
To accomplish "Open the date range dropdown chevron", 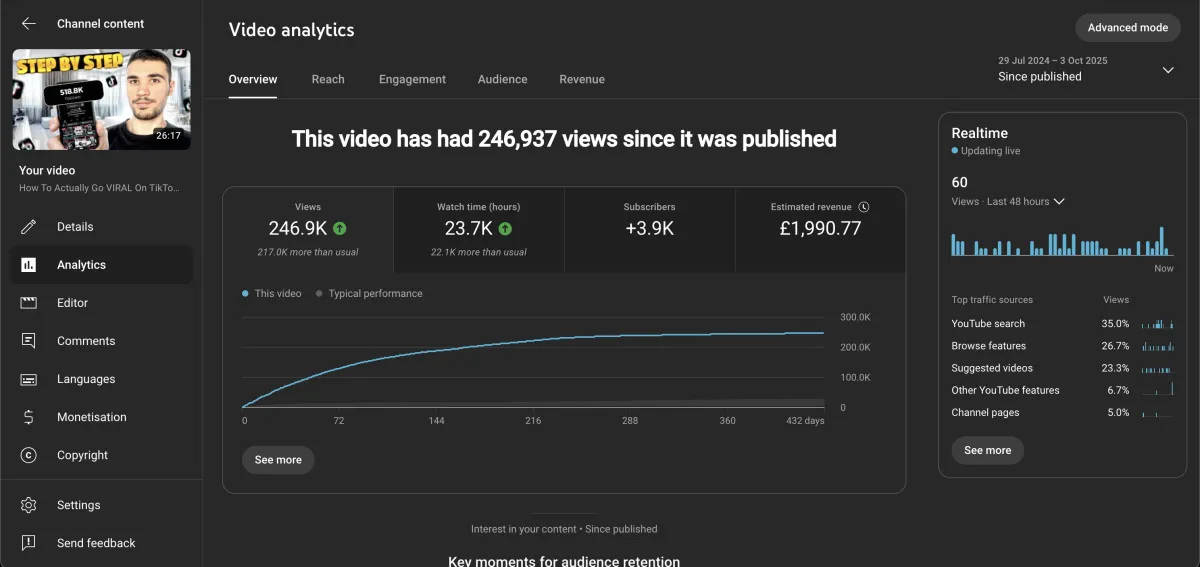I will pos(1168,70).
